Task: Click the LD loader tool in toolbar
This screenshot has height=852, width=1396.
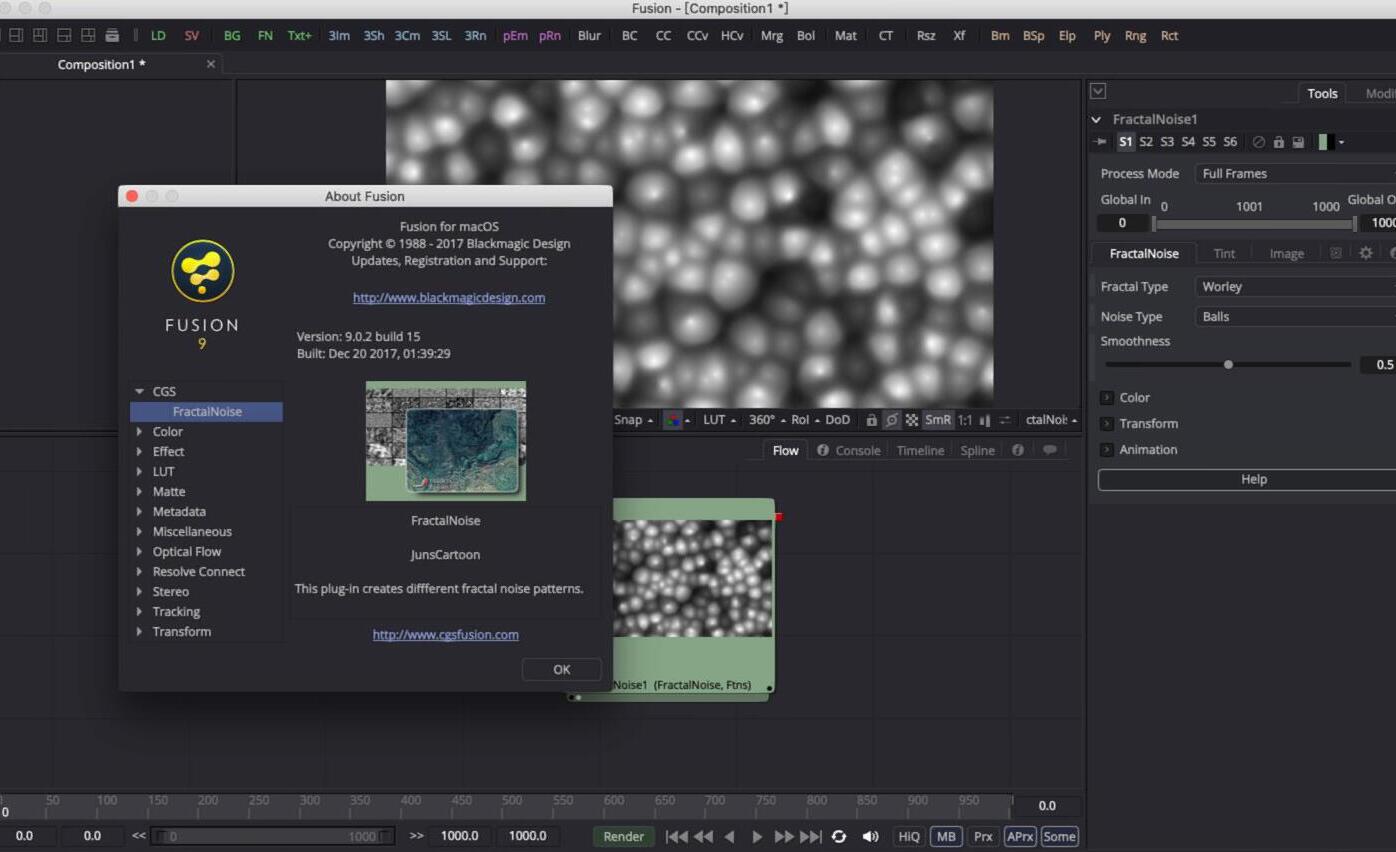Action: point(158,35)
